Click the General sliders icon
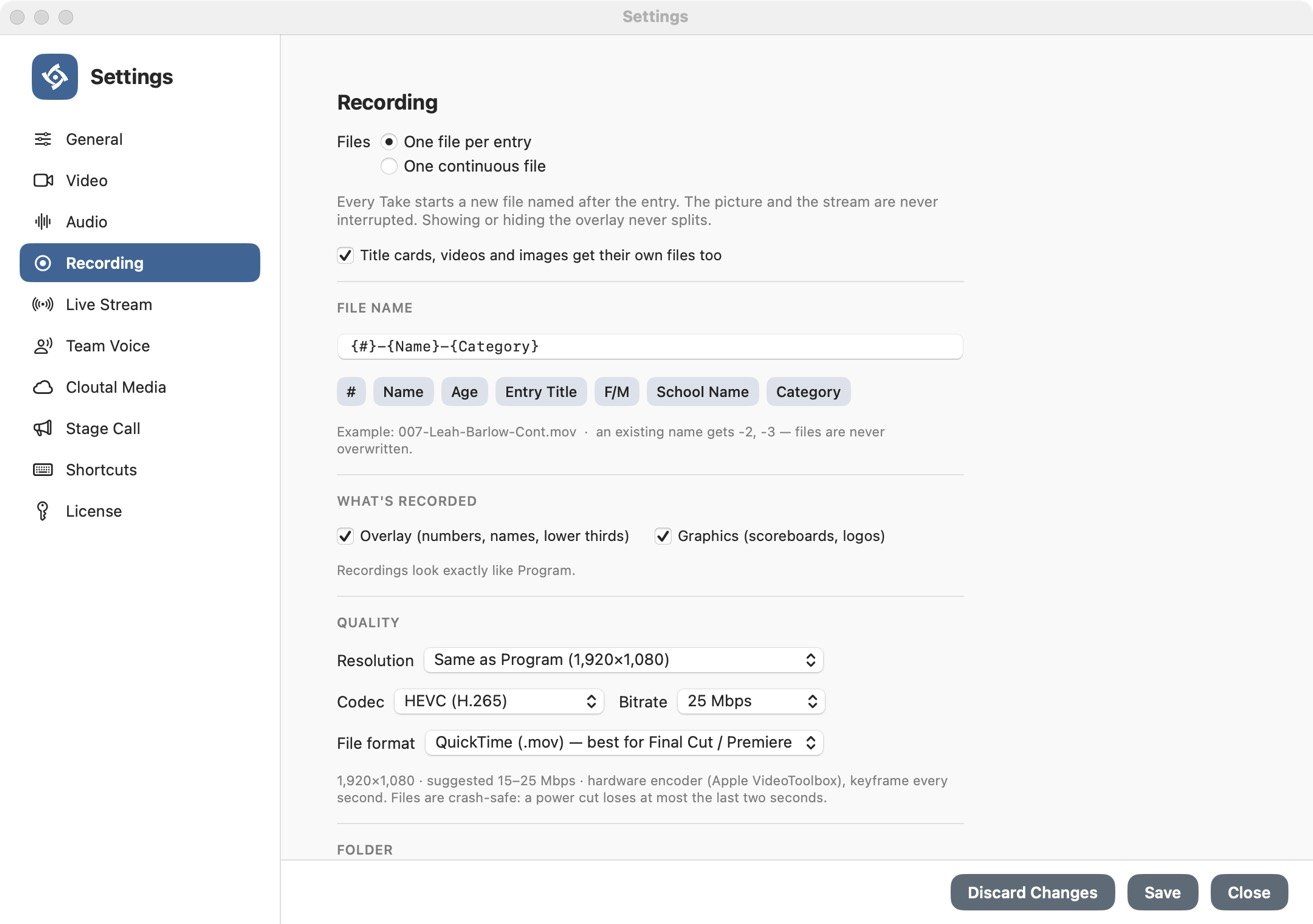The image size is (1313, 924). click(43, 139)
